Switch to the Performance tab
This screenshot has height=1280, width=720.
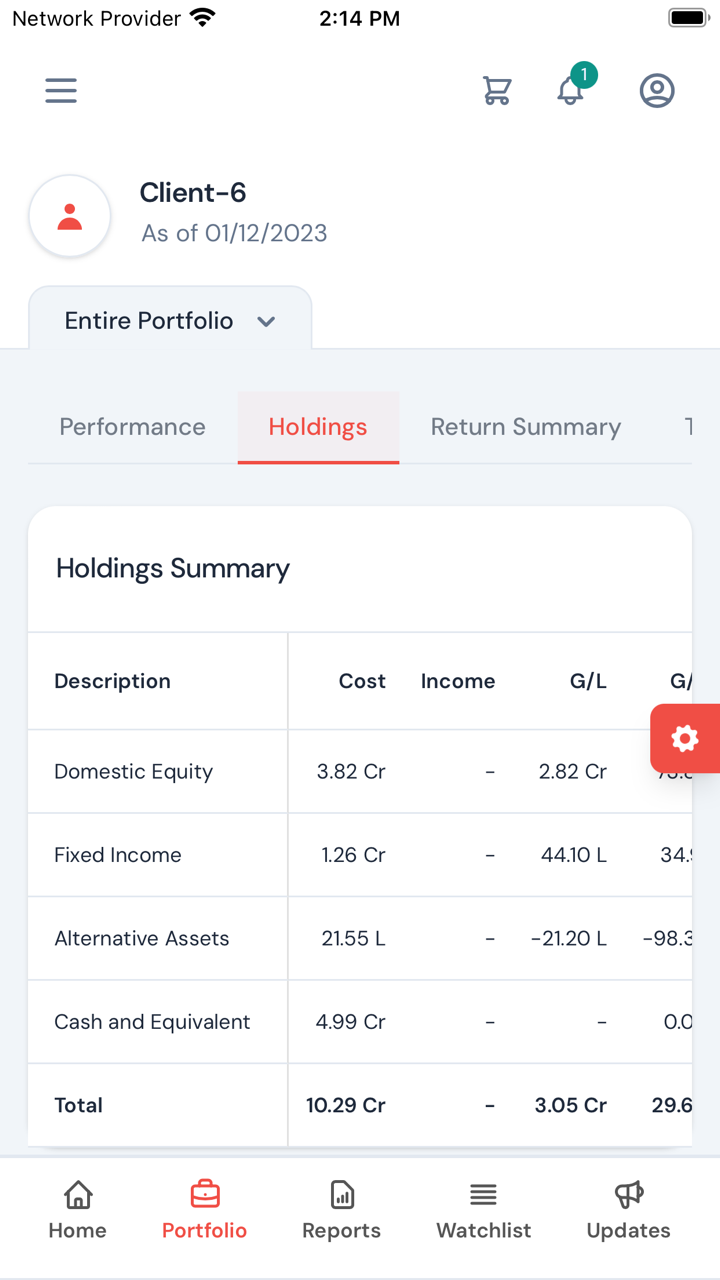(132, 427)
